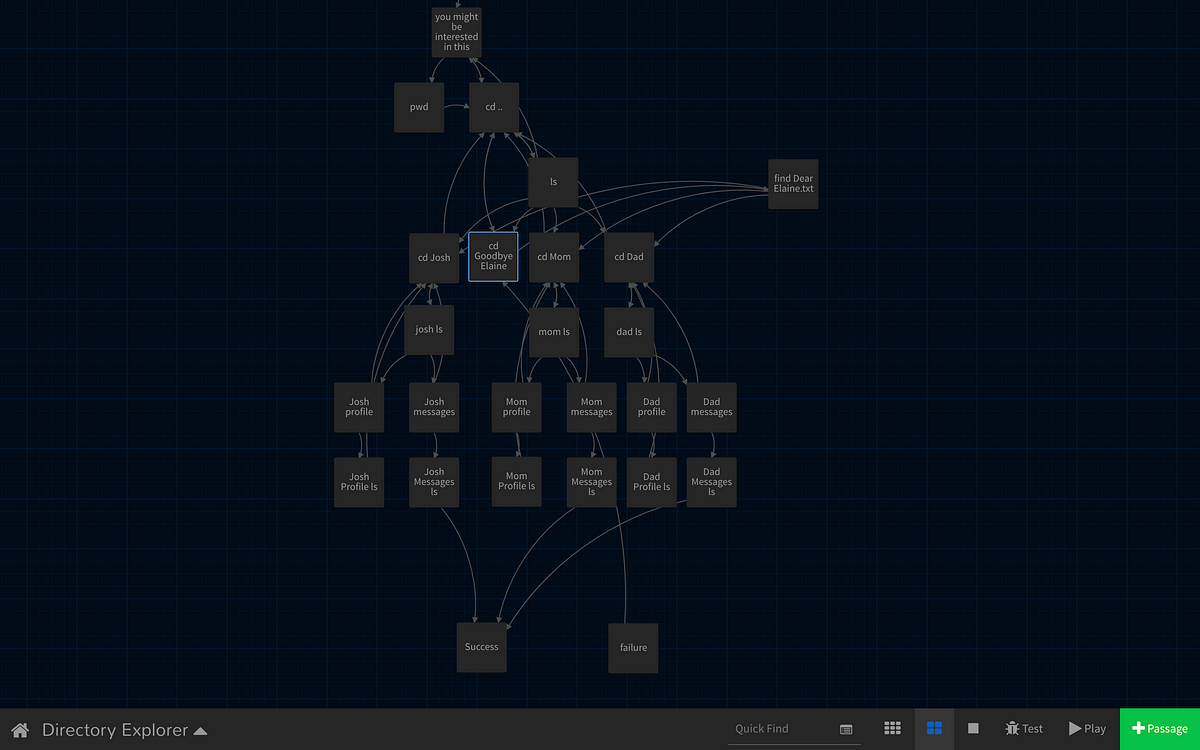Screen dimensions: 1200x750
Task: Select the 'failure' passage
Action: click(x=633, y=648)
